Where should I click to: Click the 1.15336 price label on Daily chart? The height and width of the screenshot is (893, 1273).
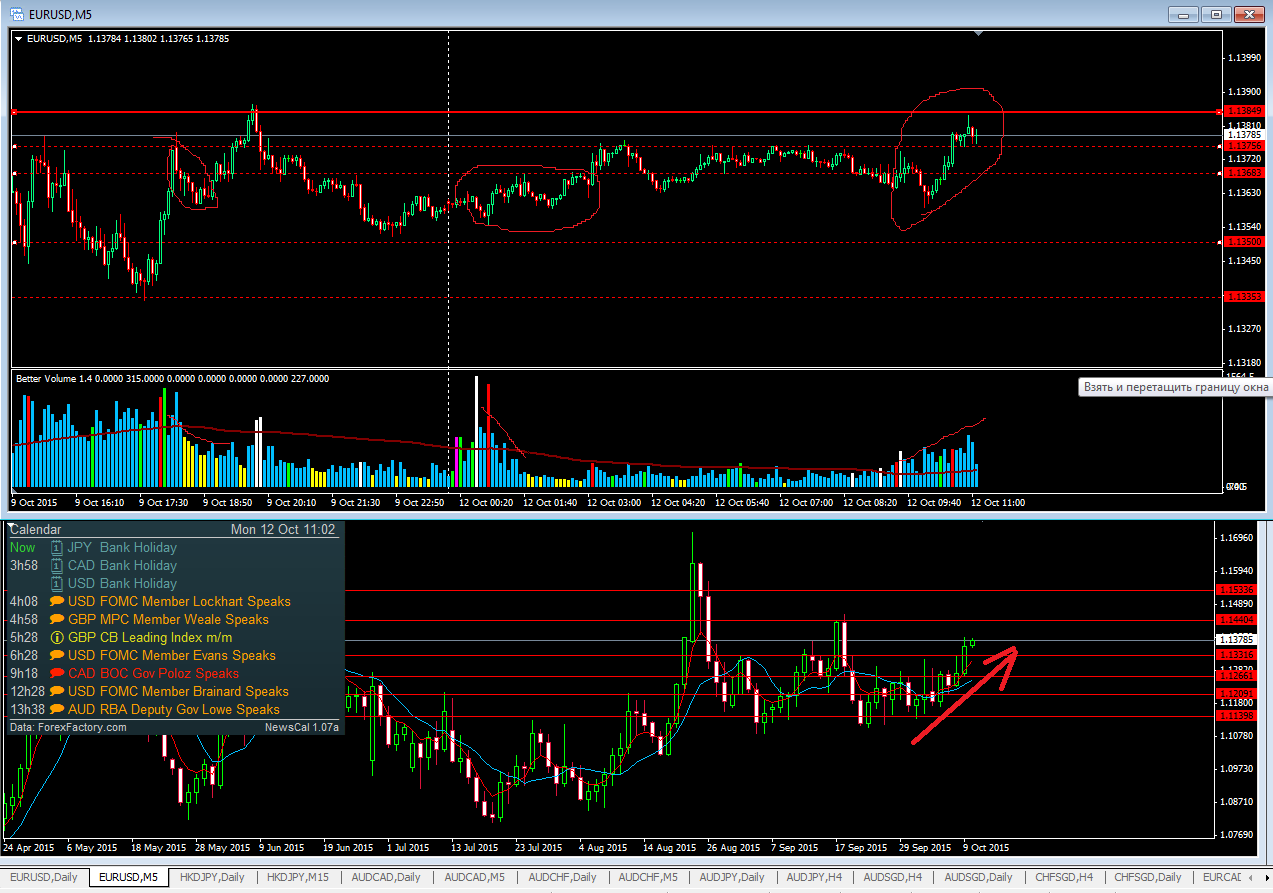pos(1236,590)
